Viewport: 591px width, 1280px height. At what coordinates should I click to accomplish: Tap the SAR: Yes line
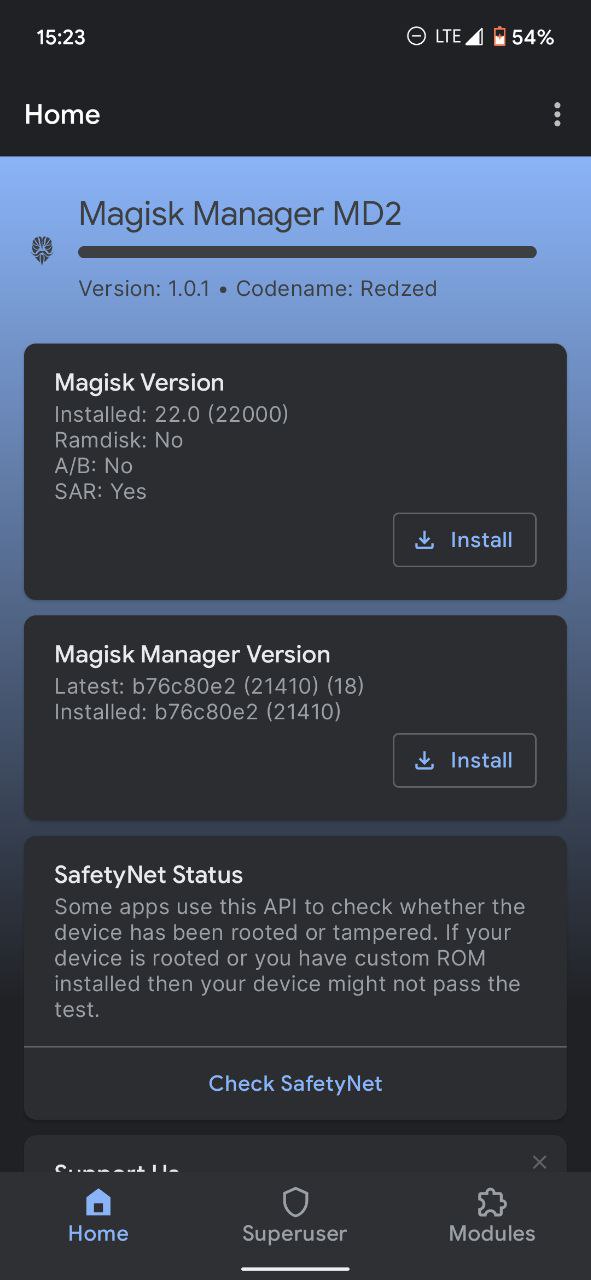tap(100, 492)
